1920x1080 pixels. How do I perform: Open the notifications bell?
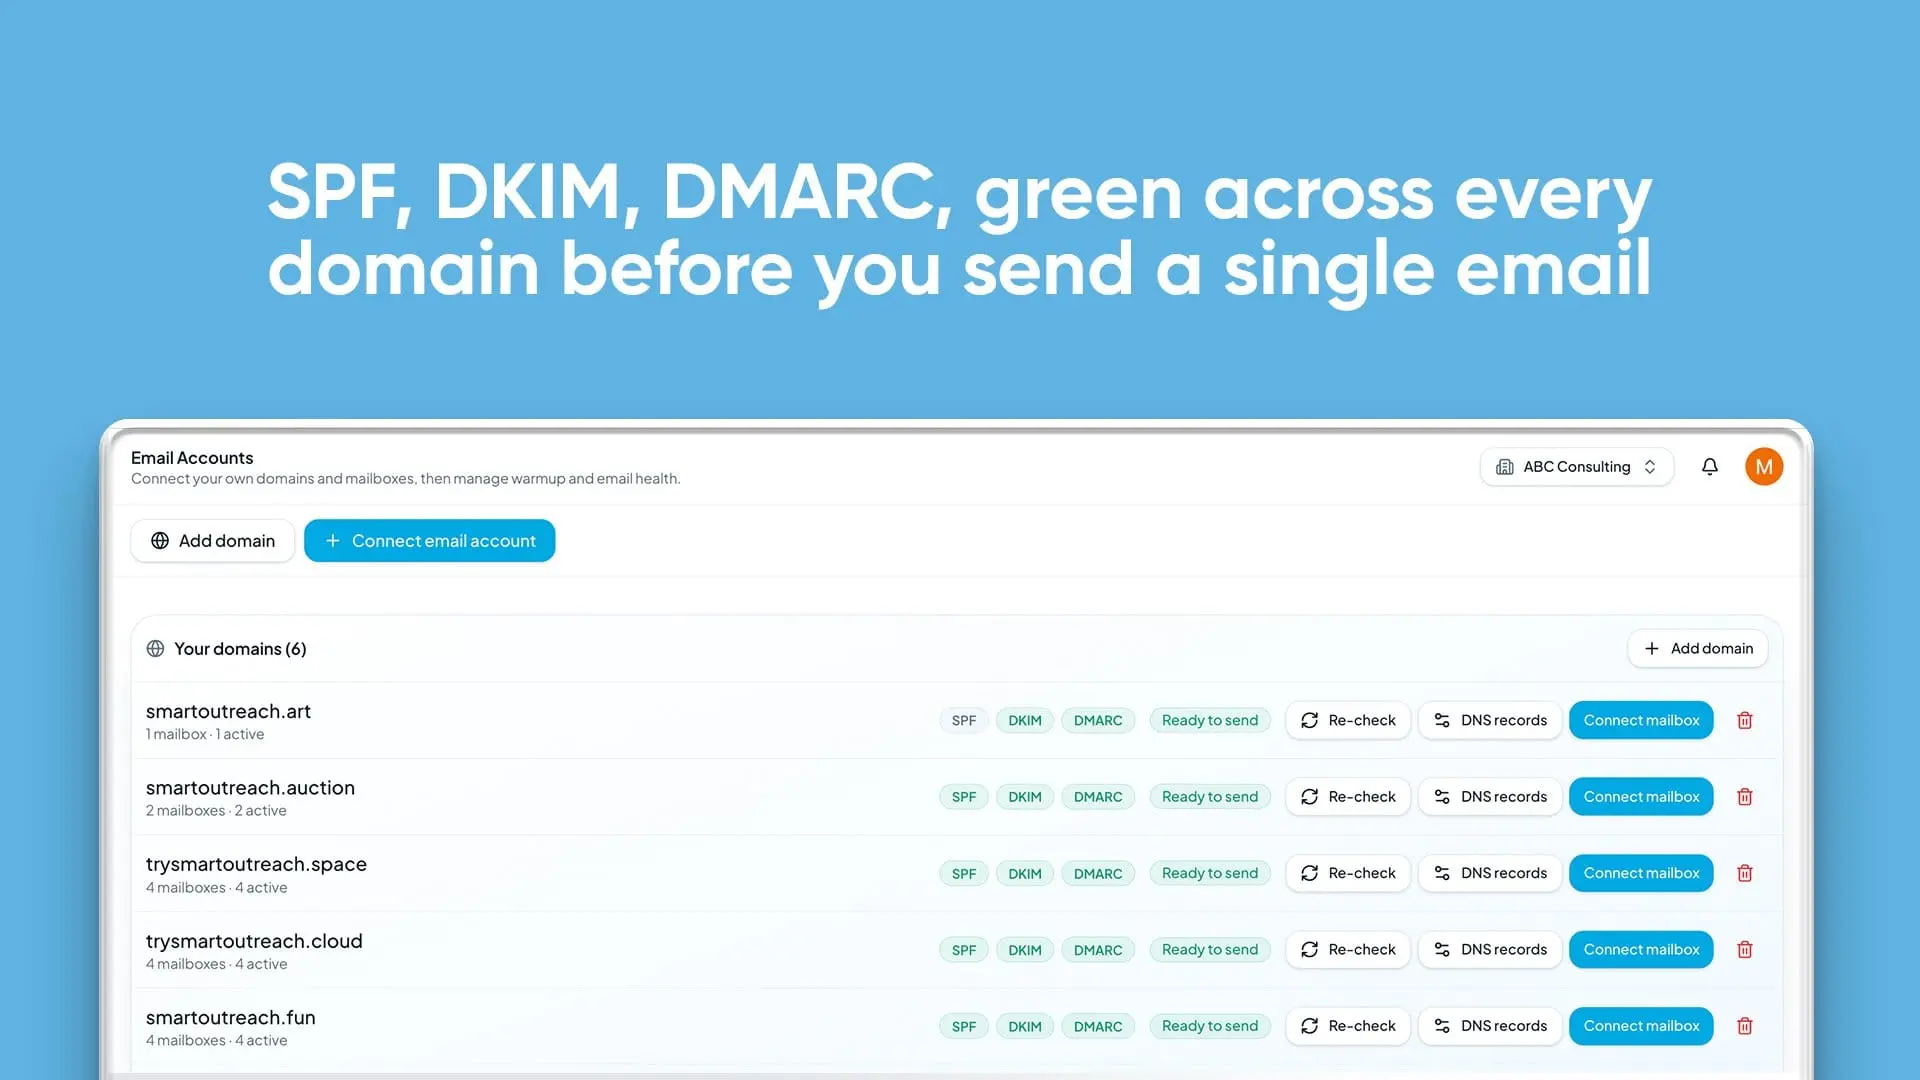click(1710, 467)
